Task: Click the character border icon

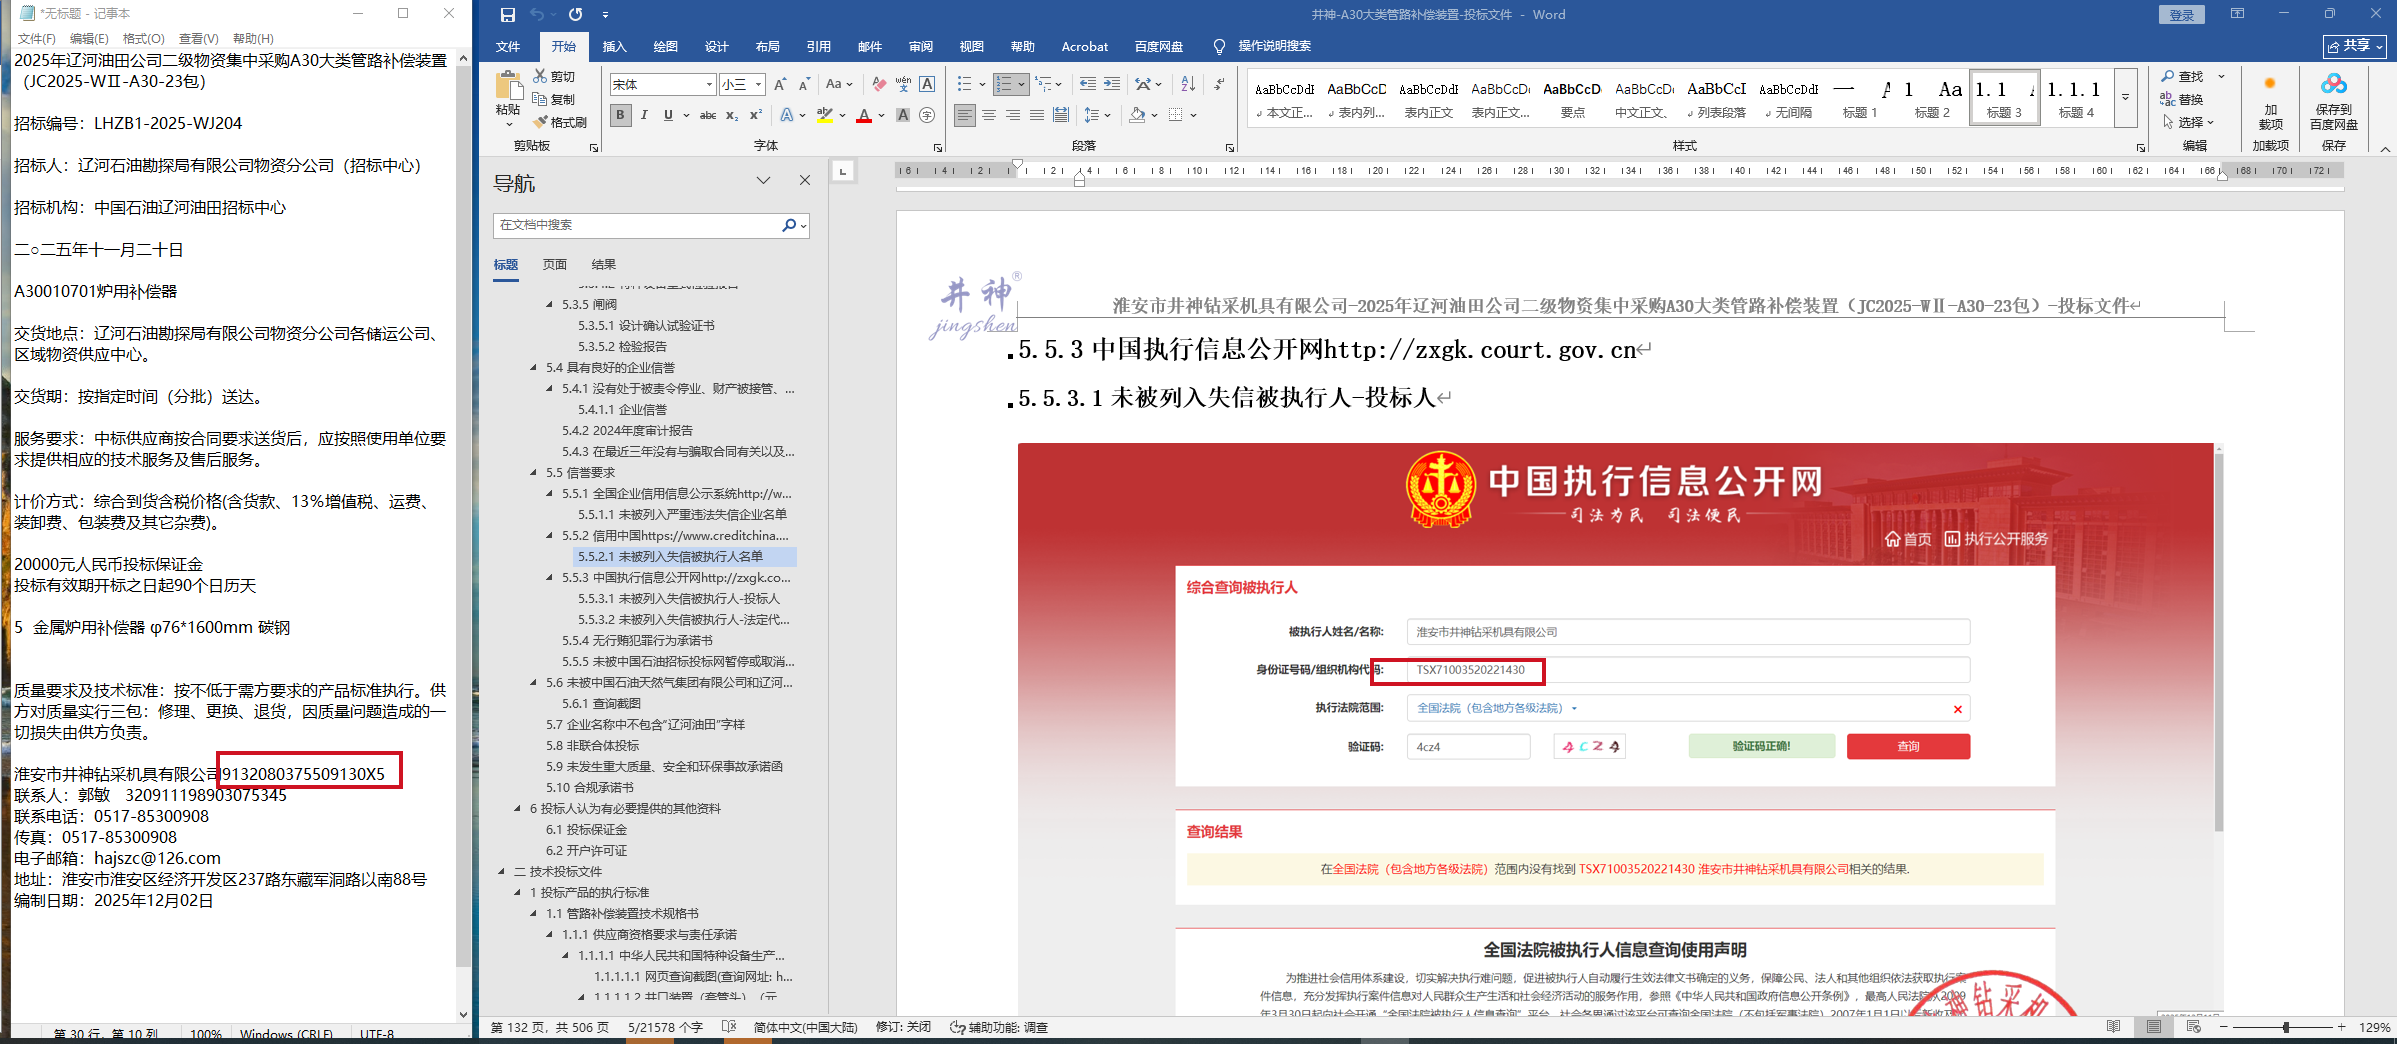Action: click(927, 85)
